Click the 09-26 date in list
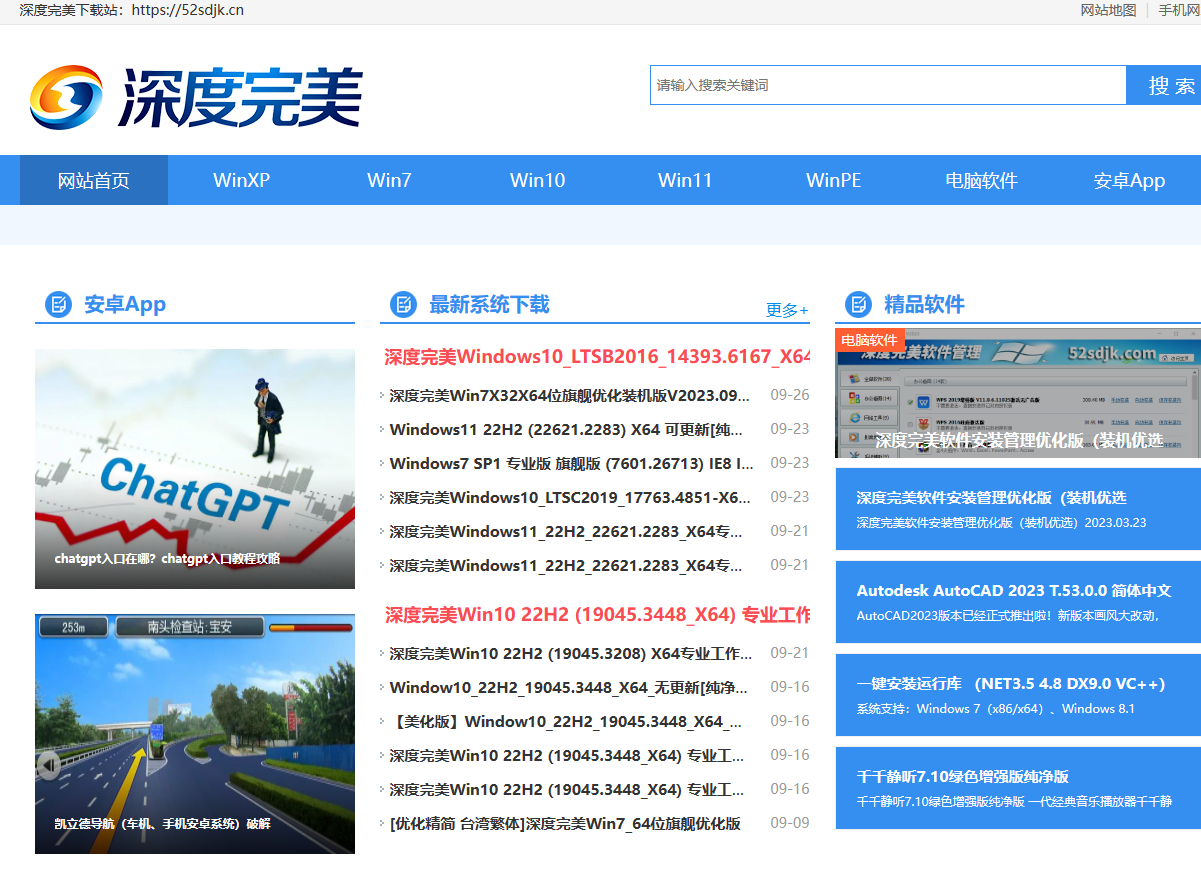 click(x=790, y=395)
